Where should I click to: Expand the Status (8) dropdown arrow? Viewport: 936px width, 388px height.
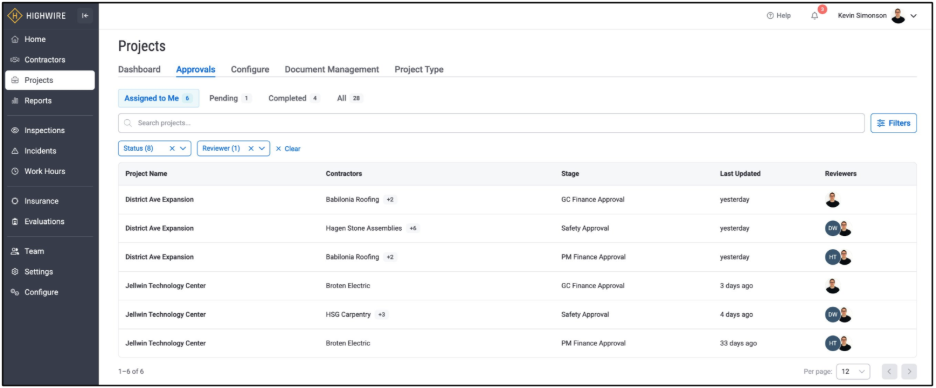pyautogui.click(x=183, y=149)
